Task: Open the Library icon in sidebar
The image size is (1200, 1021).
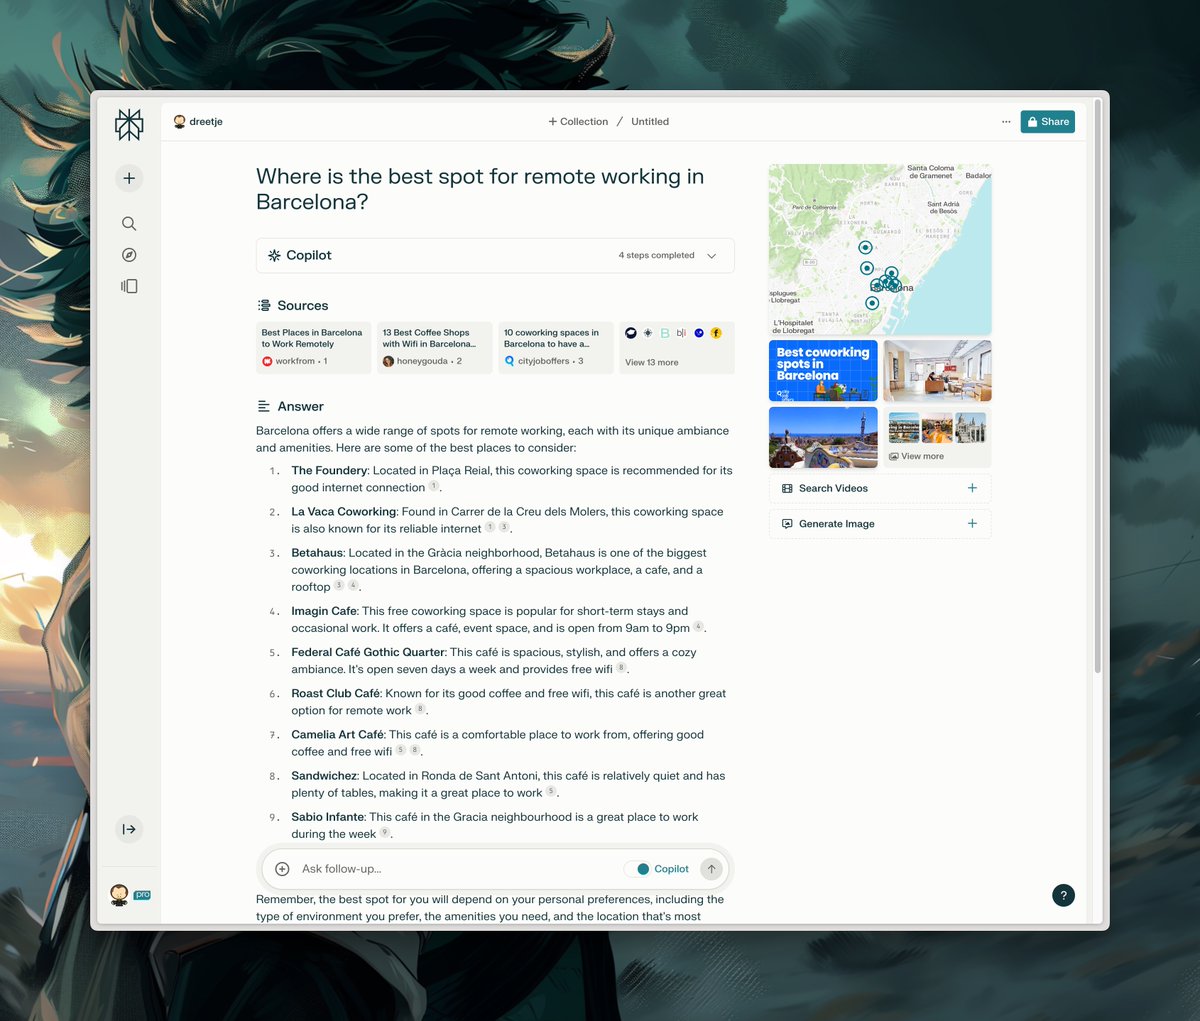Action: (x=129, y=286)
